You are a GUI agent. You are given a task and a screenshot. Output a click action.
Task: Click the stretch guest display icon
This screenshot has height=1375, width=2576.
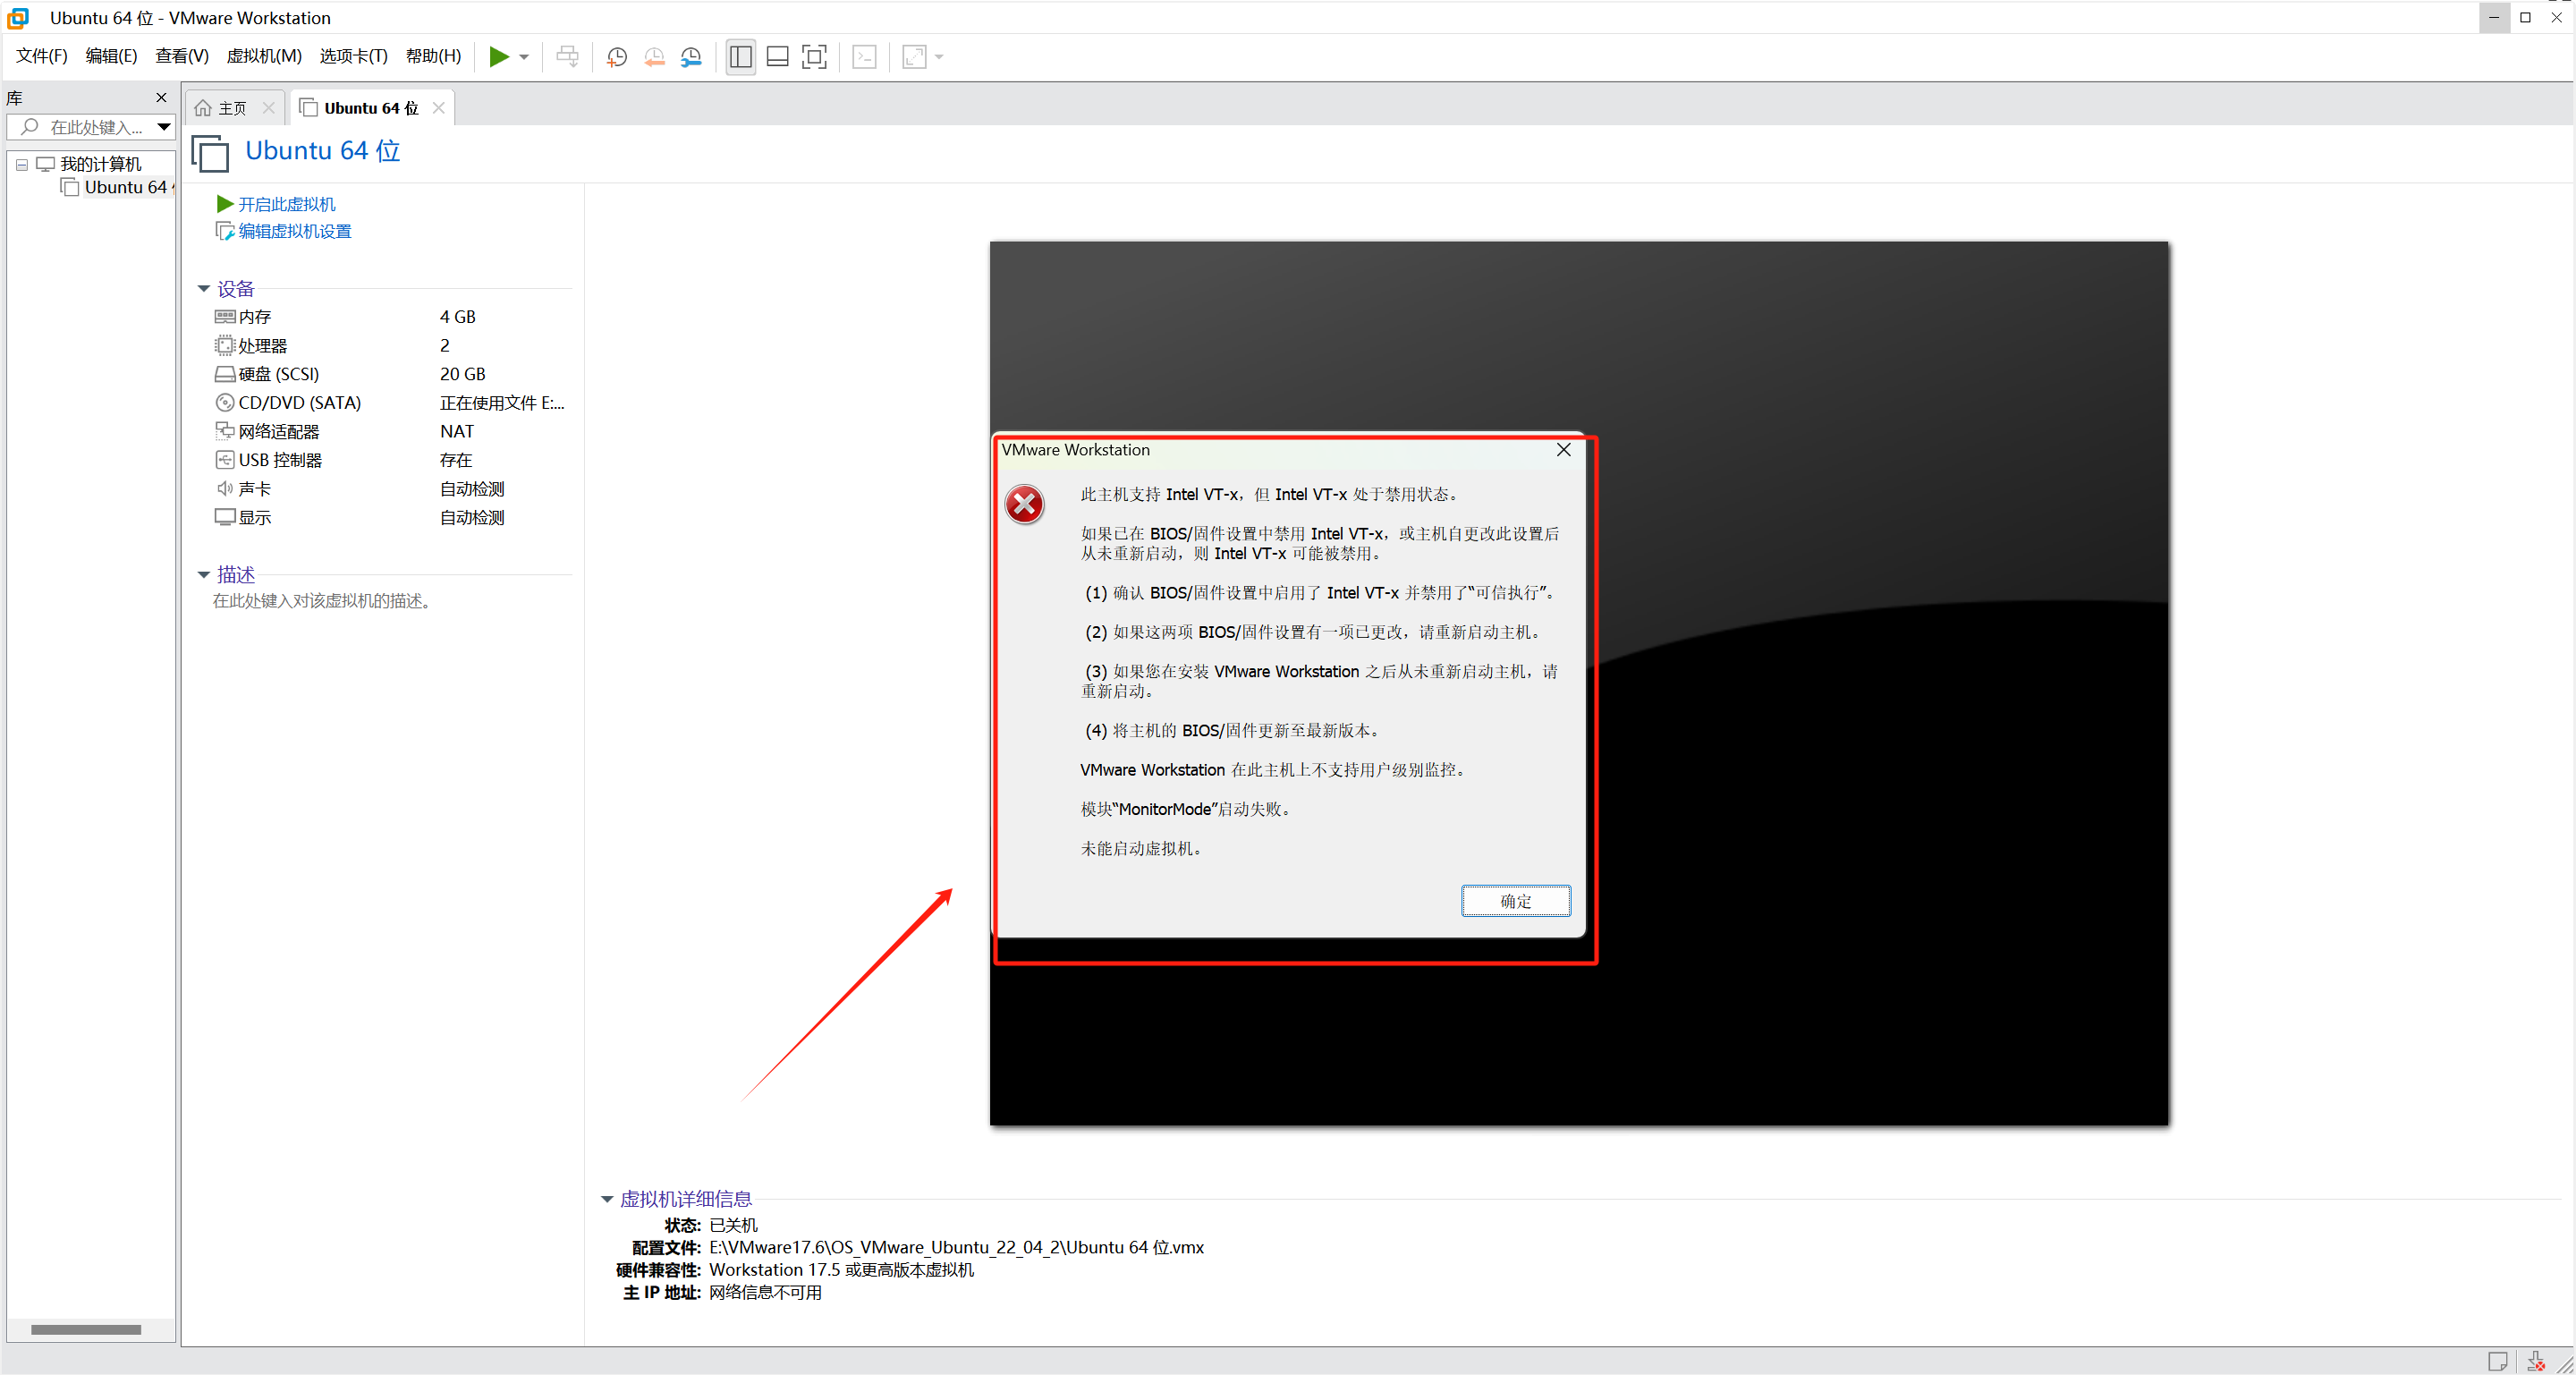[914, 57]
